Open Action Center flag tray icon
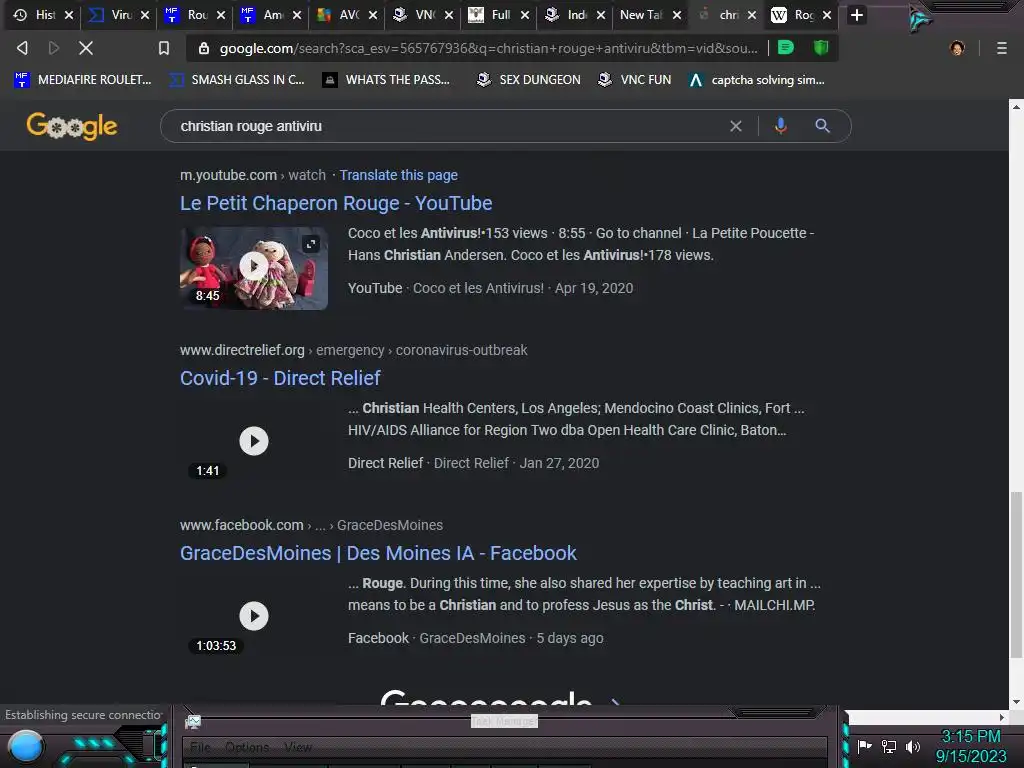This screenshot has height=768, width=1024. pos(864,746)
